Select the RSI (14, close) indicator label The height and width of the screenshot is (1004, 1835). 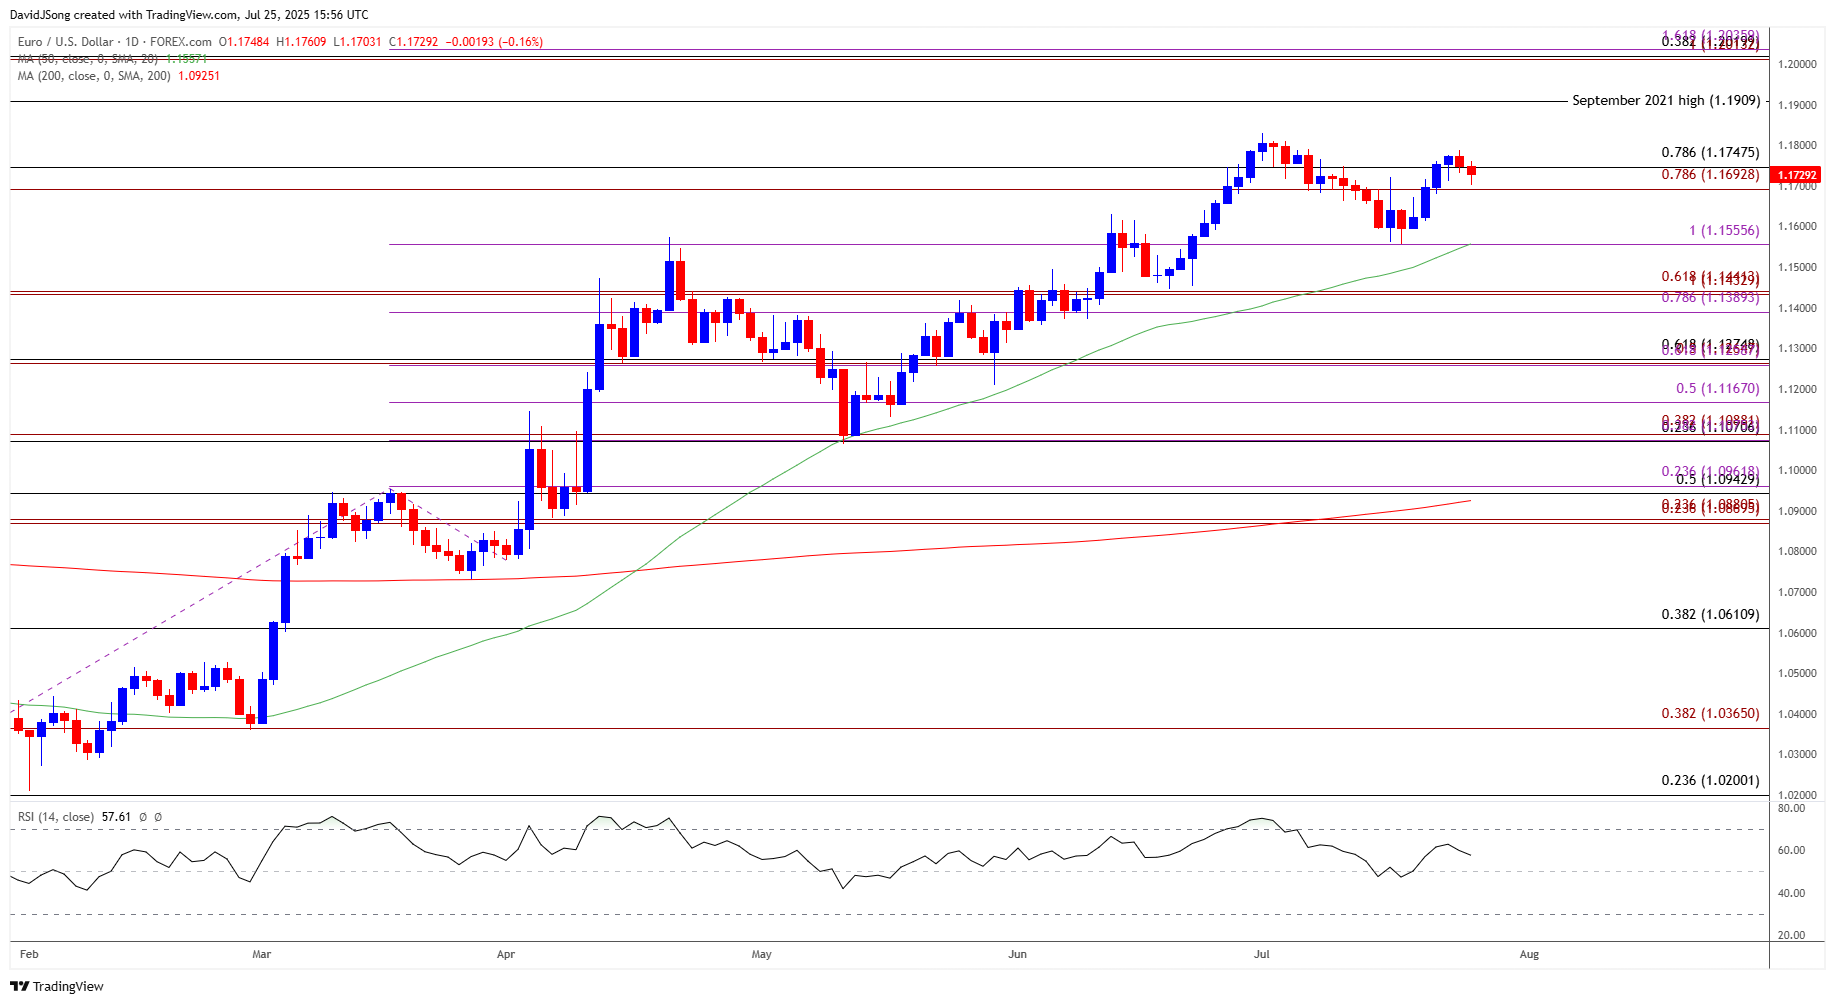tap(56, 817)
